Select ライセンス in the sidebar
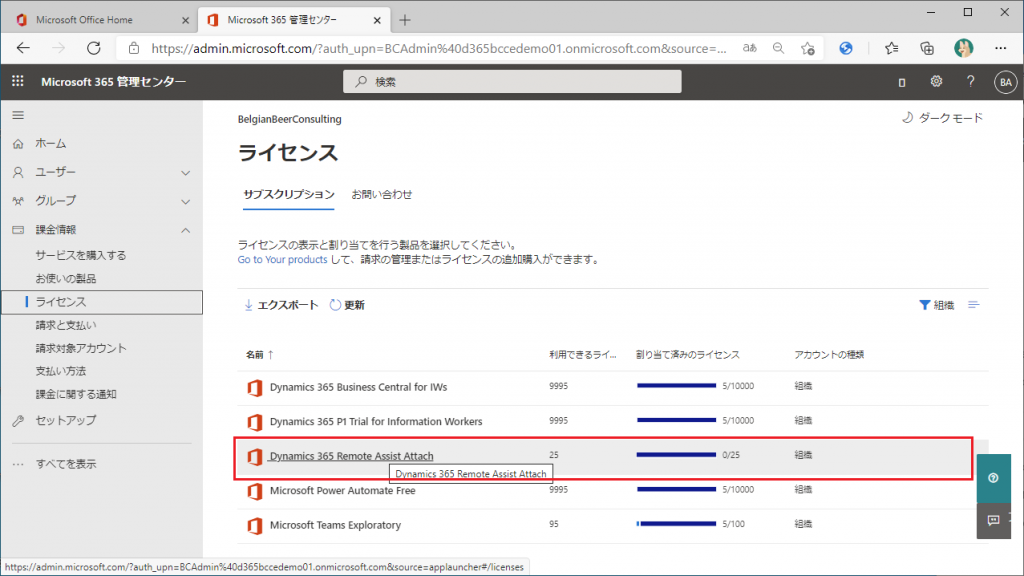The image size is (1024, 576). pyautogui.click(x=101, y=302)
